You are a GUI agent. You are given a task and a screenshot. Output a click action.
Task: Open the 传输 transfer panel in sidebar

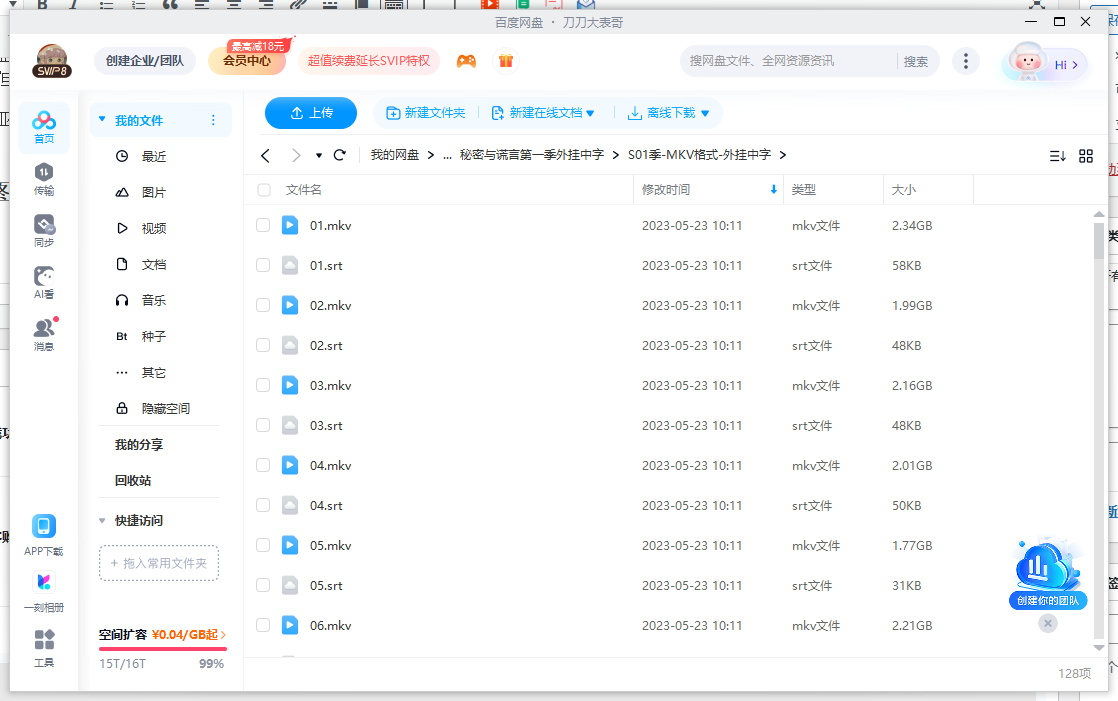pos(44,178)
